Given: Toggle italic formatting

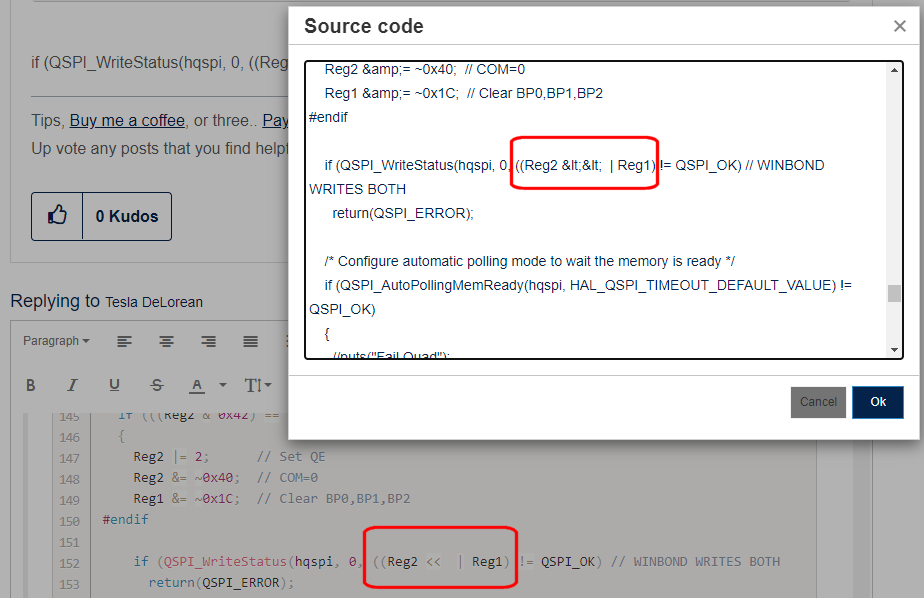Looking at the screenshot, I should tap(72, 385).
